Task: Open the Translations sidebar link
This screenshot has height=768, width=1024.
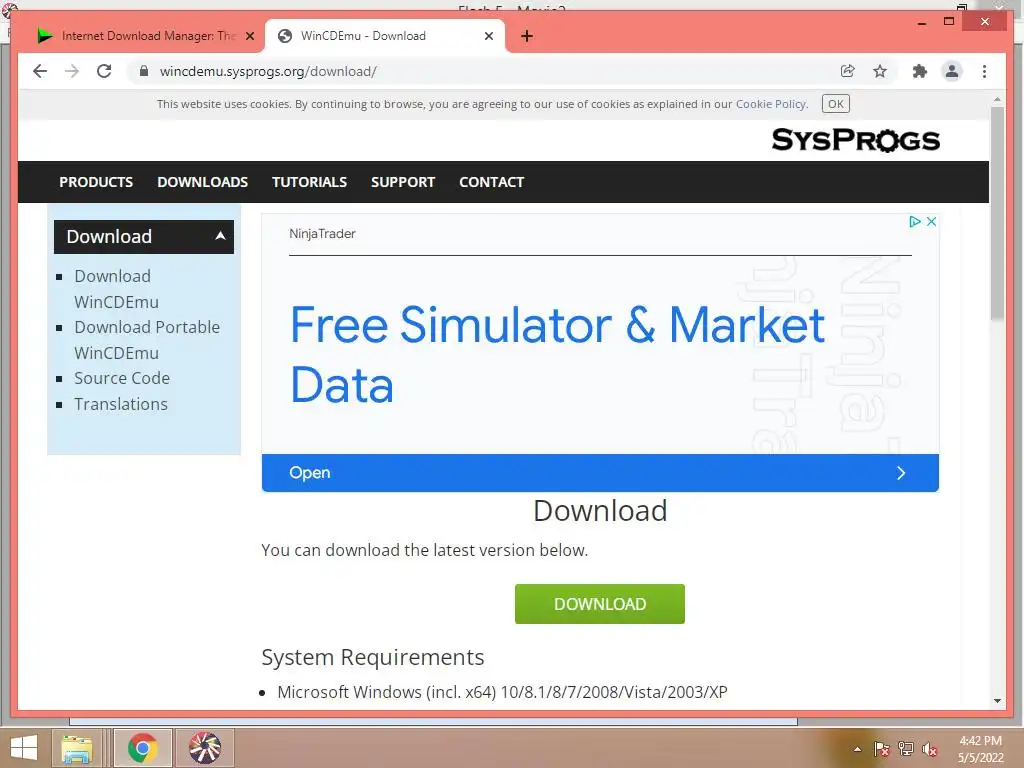Action: tap(121, 404)
